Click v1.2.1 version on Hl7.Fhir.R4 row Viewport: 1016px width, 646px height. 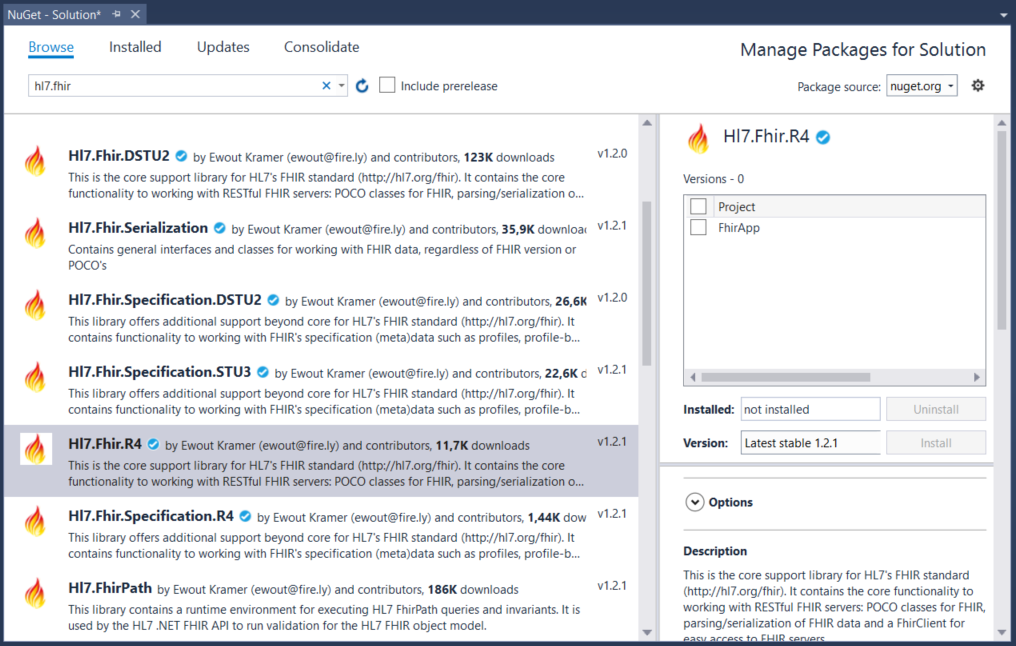[x=612, y=442]
